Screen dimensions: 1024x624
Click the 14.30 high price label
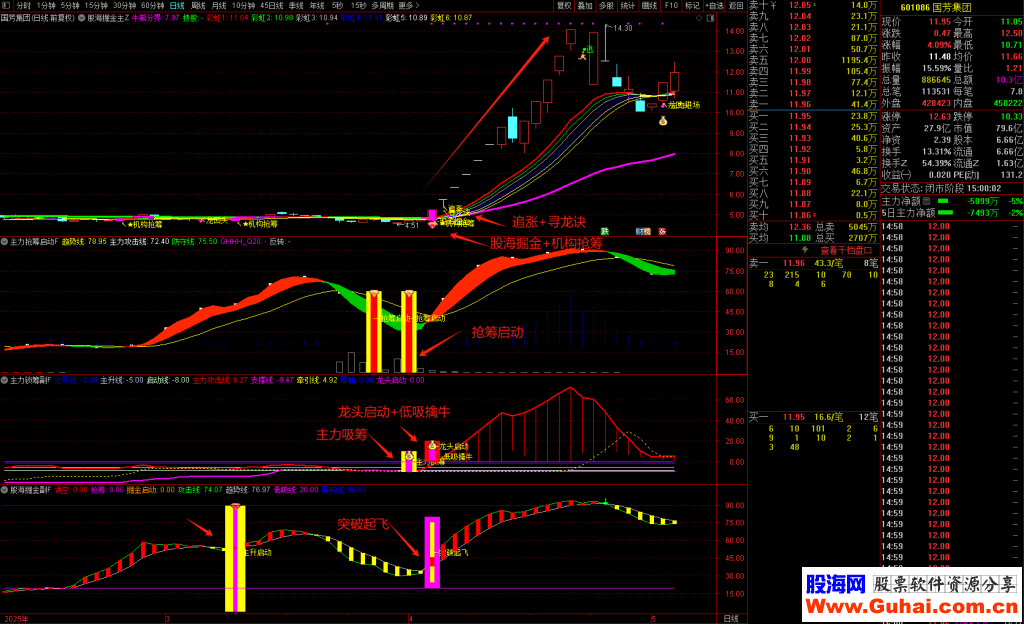[622, 28]
